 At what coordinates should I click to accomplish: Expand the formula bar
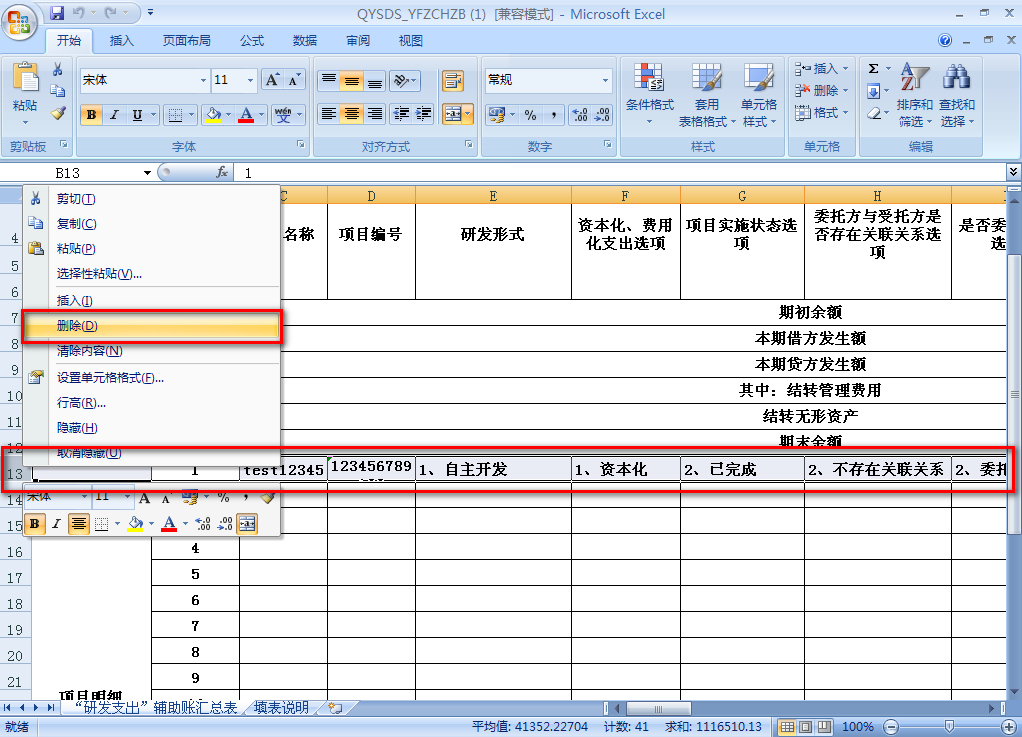1014,171
